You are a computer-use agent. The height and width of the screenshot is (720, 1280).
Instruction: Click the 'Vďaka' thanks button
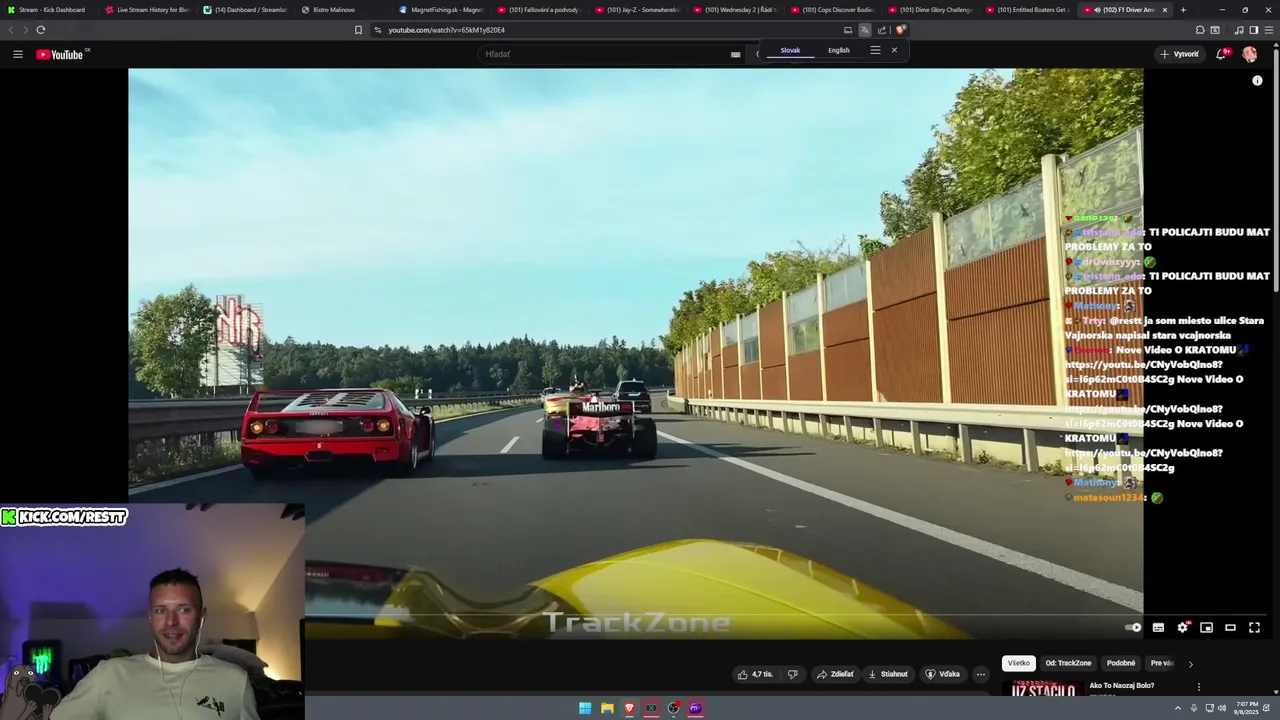click(943, 674)
